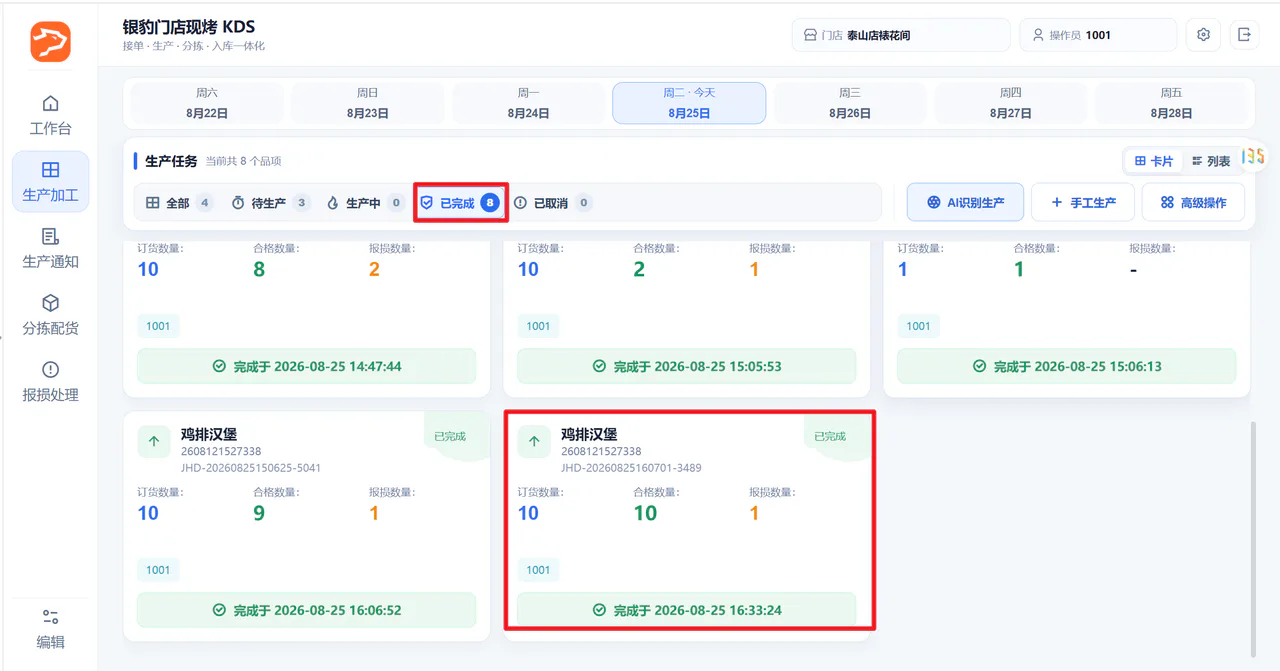Screen dimensions: 1280x671
Task: Open the 分拣配货 sidebar section
Action: click(50, 315)
